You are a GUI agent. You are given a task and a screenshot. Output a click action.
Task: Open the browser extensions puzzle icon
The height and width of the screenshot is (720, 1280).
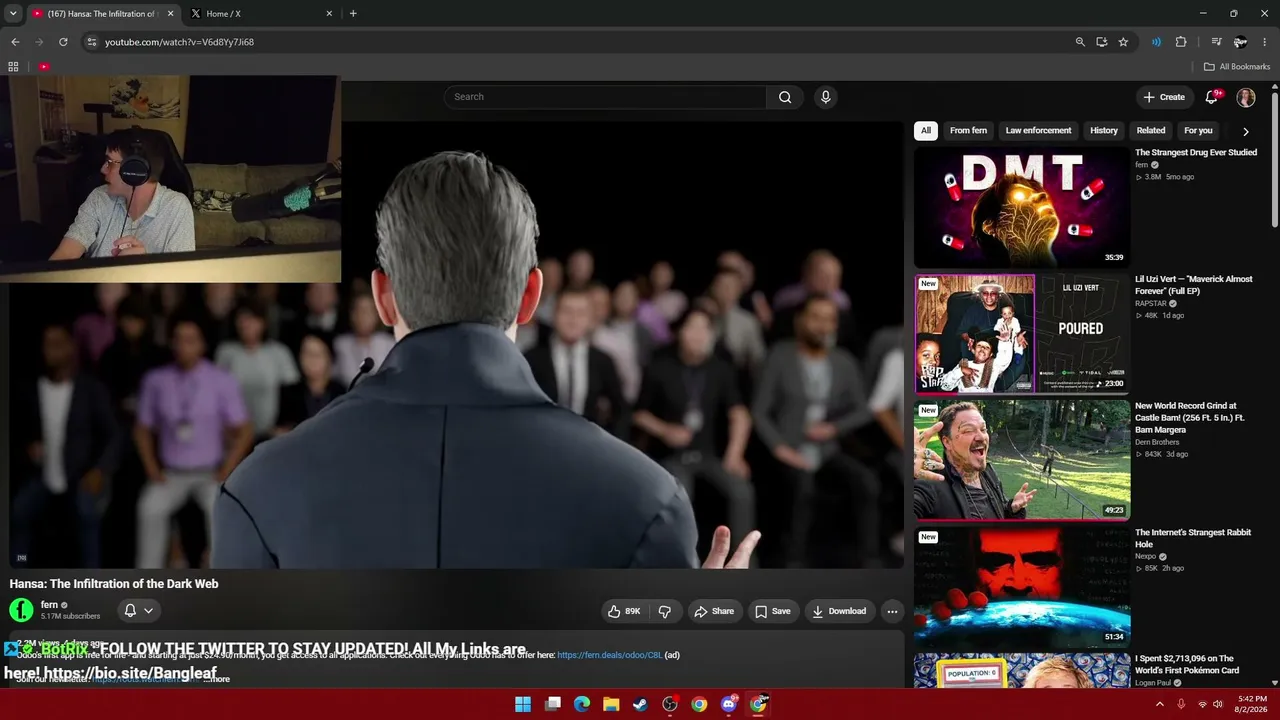1181,42
